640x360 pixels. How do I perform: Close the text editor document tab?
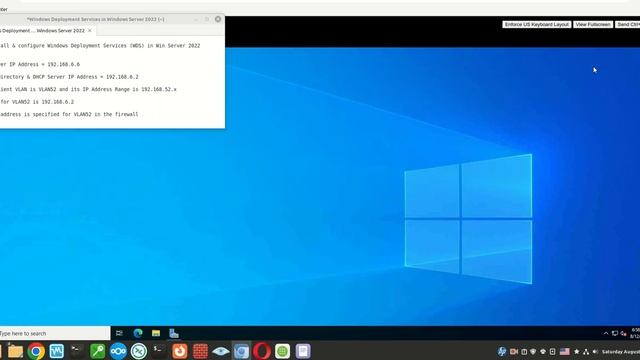[90, 31]
